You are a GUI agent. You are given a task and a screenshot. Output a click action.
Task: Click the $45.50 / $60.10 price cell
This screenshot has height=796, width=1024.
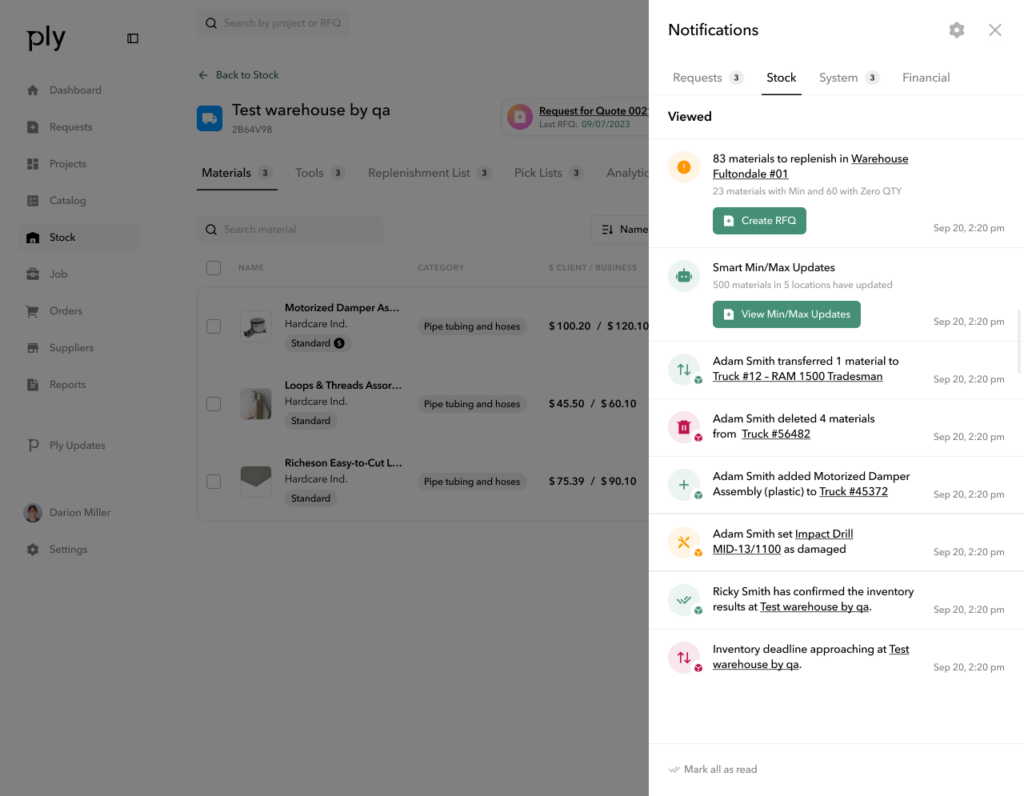[x=592, y=404]
